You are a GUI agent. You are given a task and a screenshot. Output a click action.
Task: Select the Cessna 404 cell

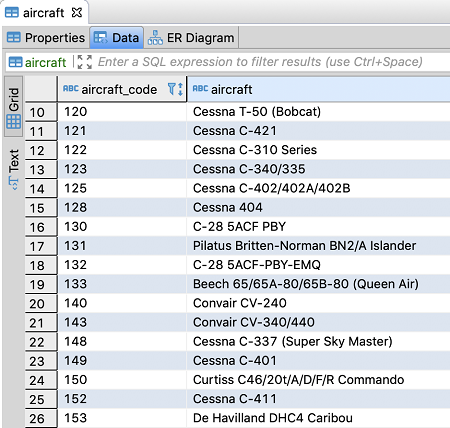318,207
